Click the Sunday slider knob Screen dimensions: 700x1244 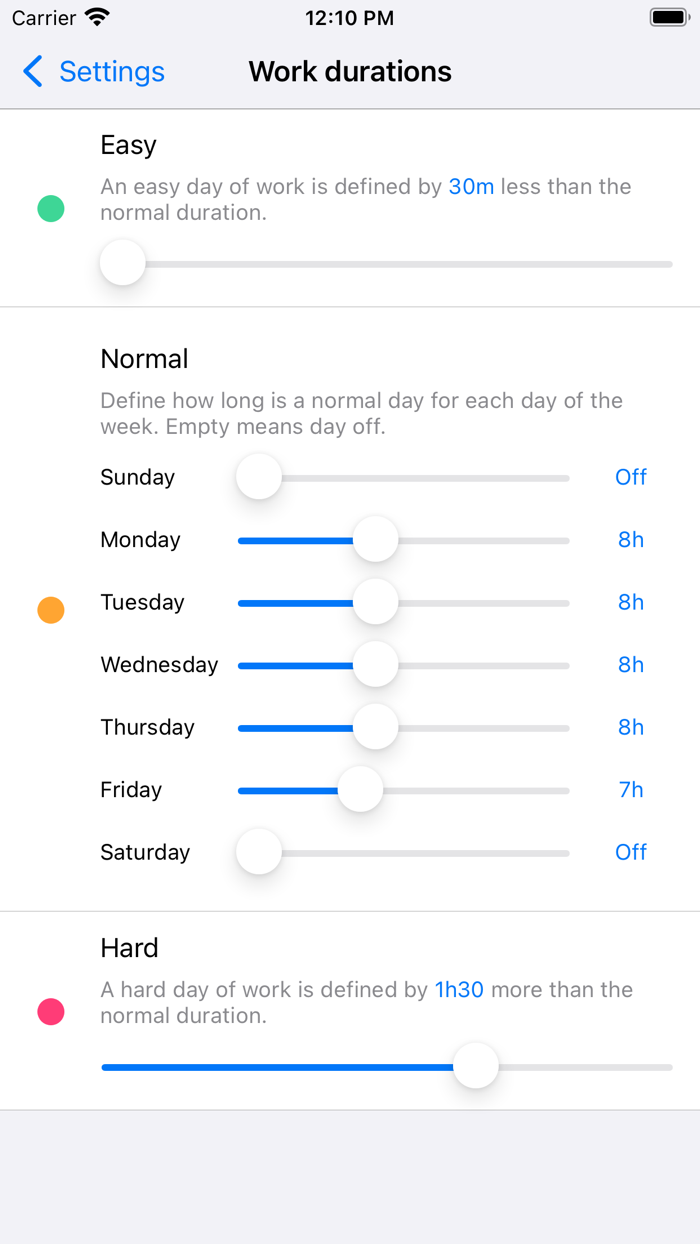(259, 477)
